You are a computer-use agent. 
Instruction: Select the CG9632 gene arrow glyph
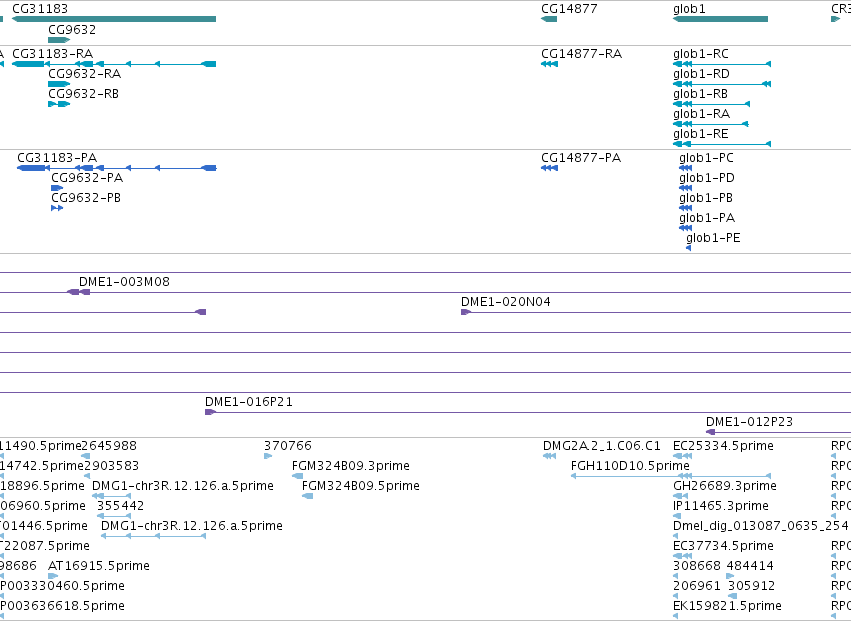59,40
